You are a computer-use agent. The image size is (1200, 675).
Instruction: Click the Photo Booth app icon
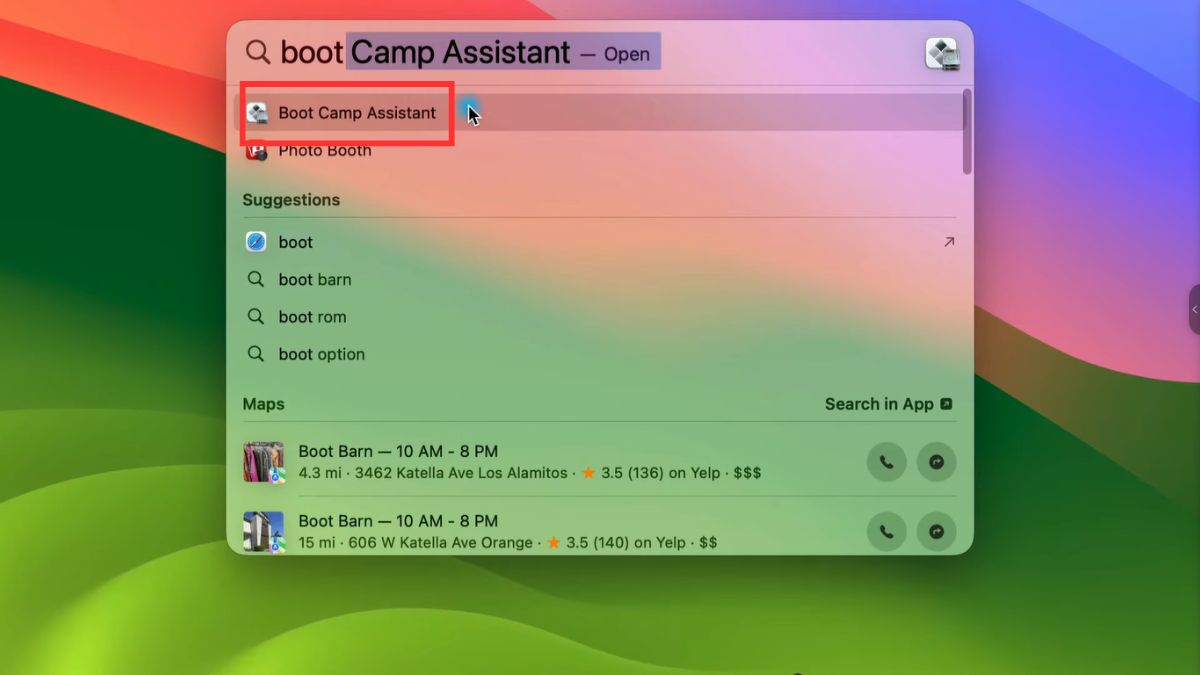(257, 151)
